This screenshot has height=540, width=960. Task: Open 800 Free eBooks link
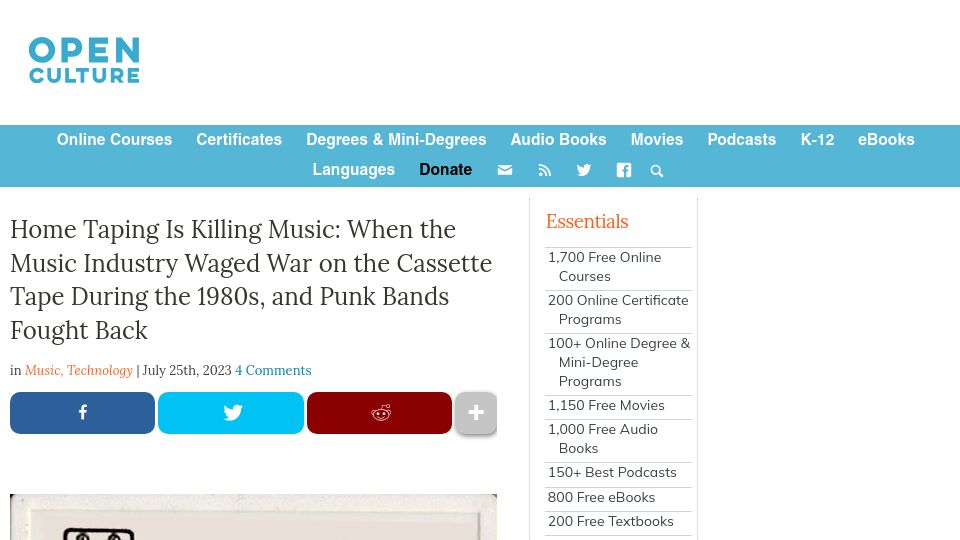click(x=601, y=497)
